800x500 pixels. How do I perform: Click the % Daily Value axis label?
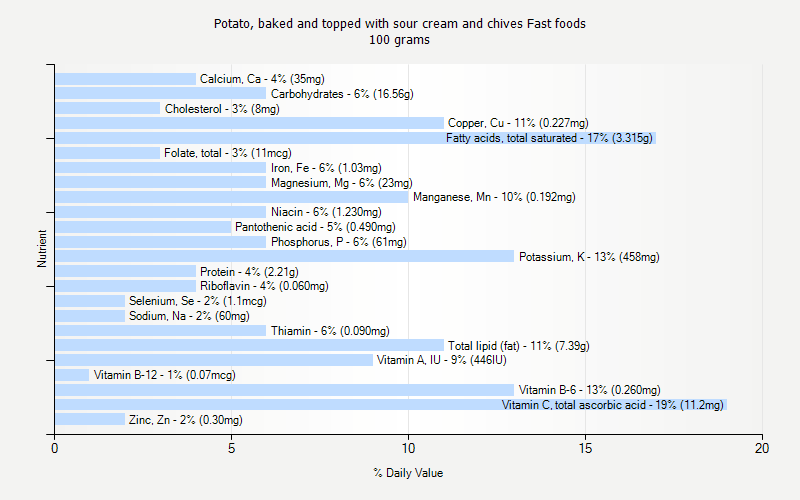point(408,473)
